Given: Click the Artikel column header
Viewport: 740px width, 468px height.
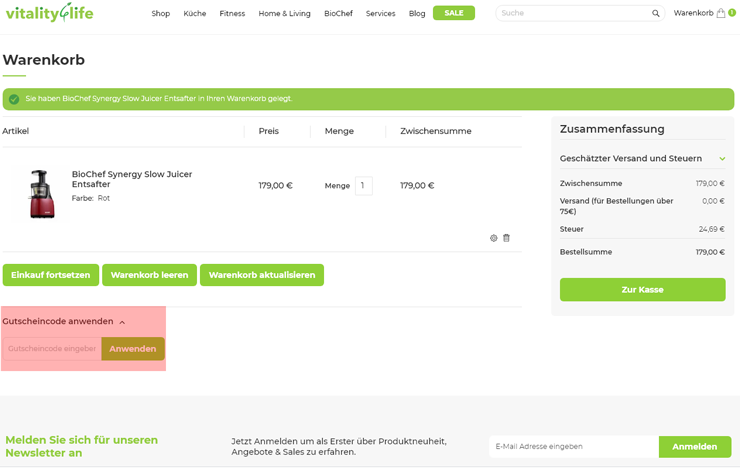Looking at the screenshot, I should pyautogui.click(x=16, y=131).
